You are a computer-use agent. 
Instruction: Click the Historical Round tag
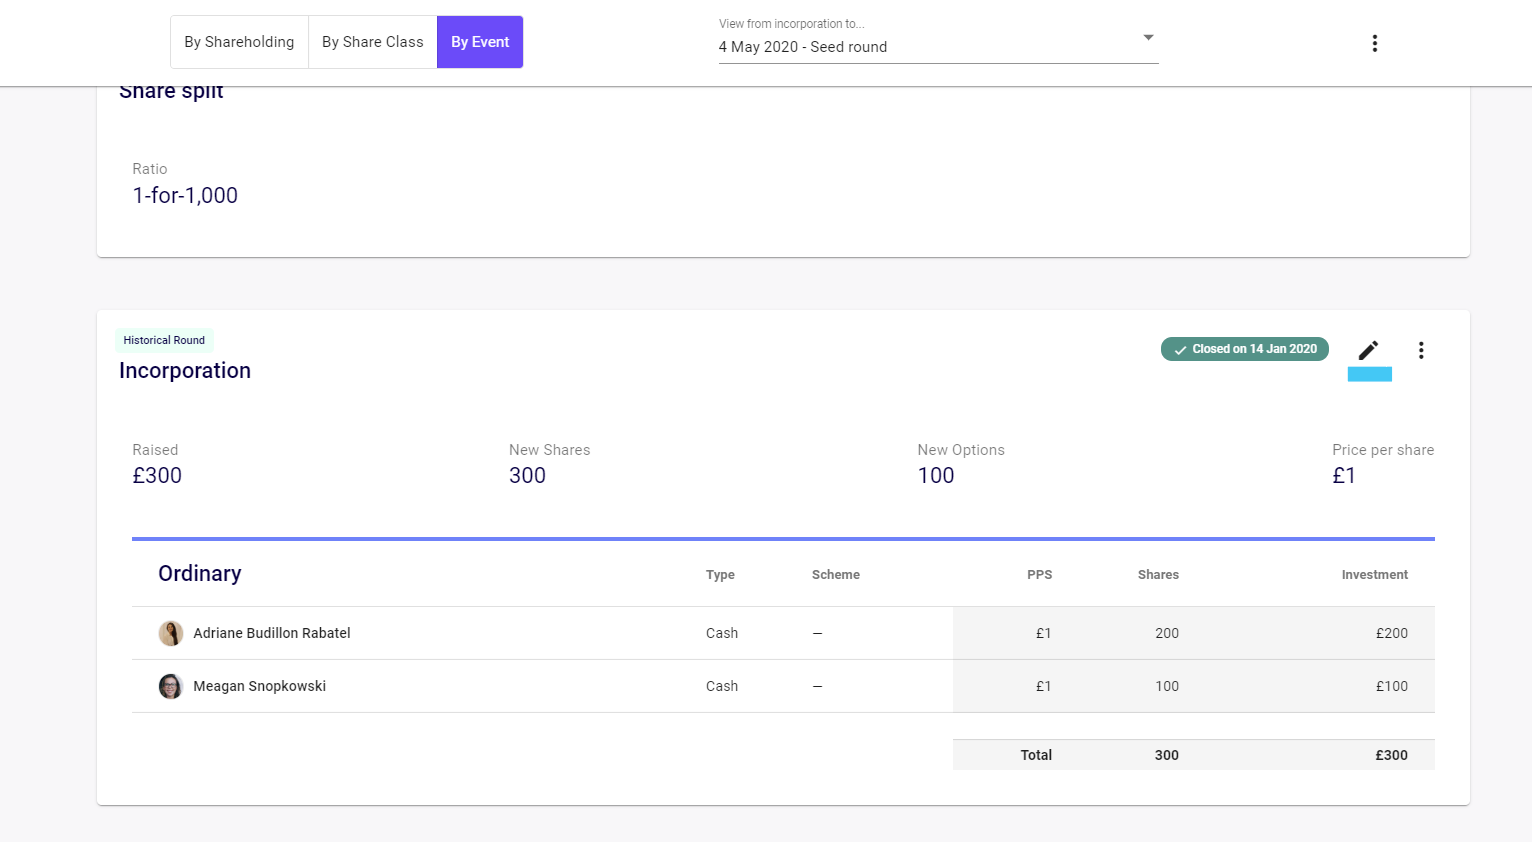point(164,340)
